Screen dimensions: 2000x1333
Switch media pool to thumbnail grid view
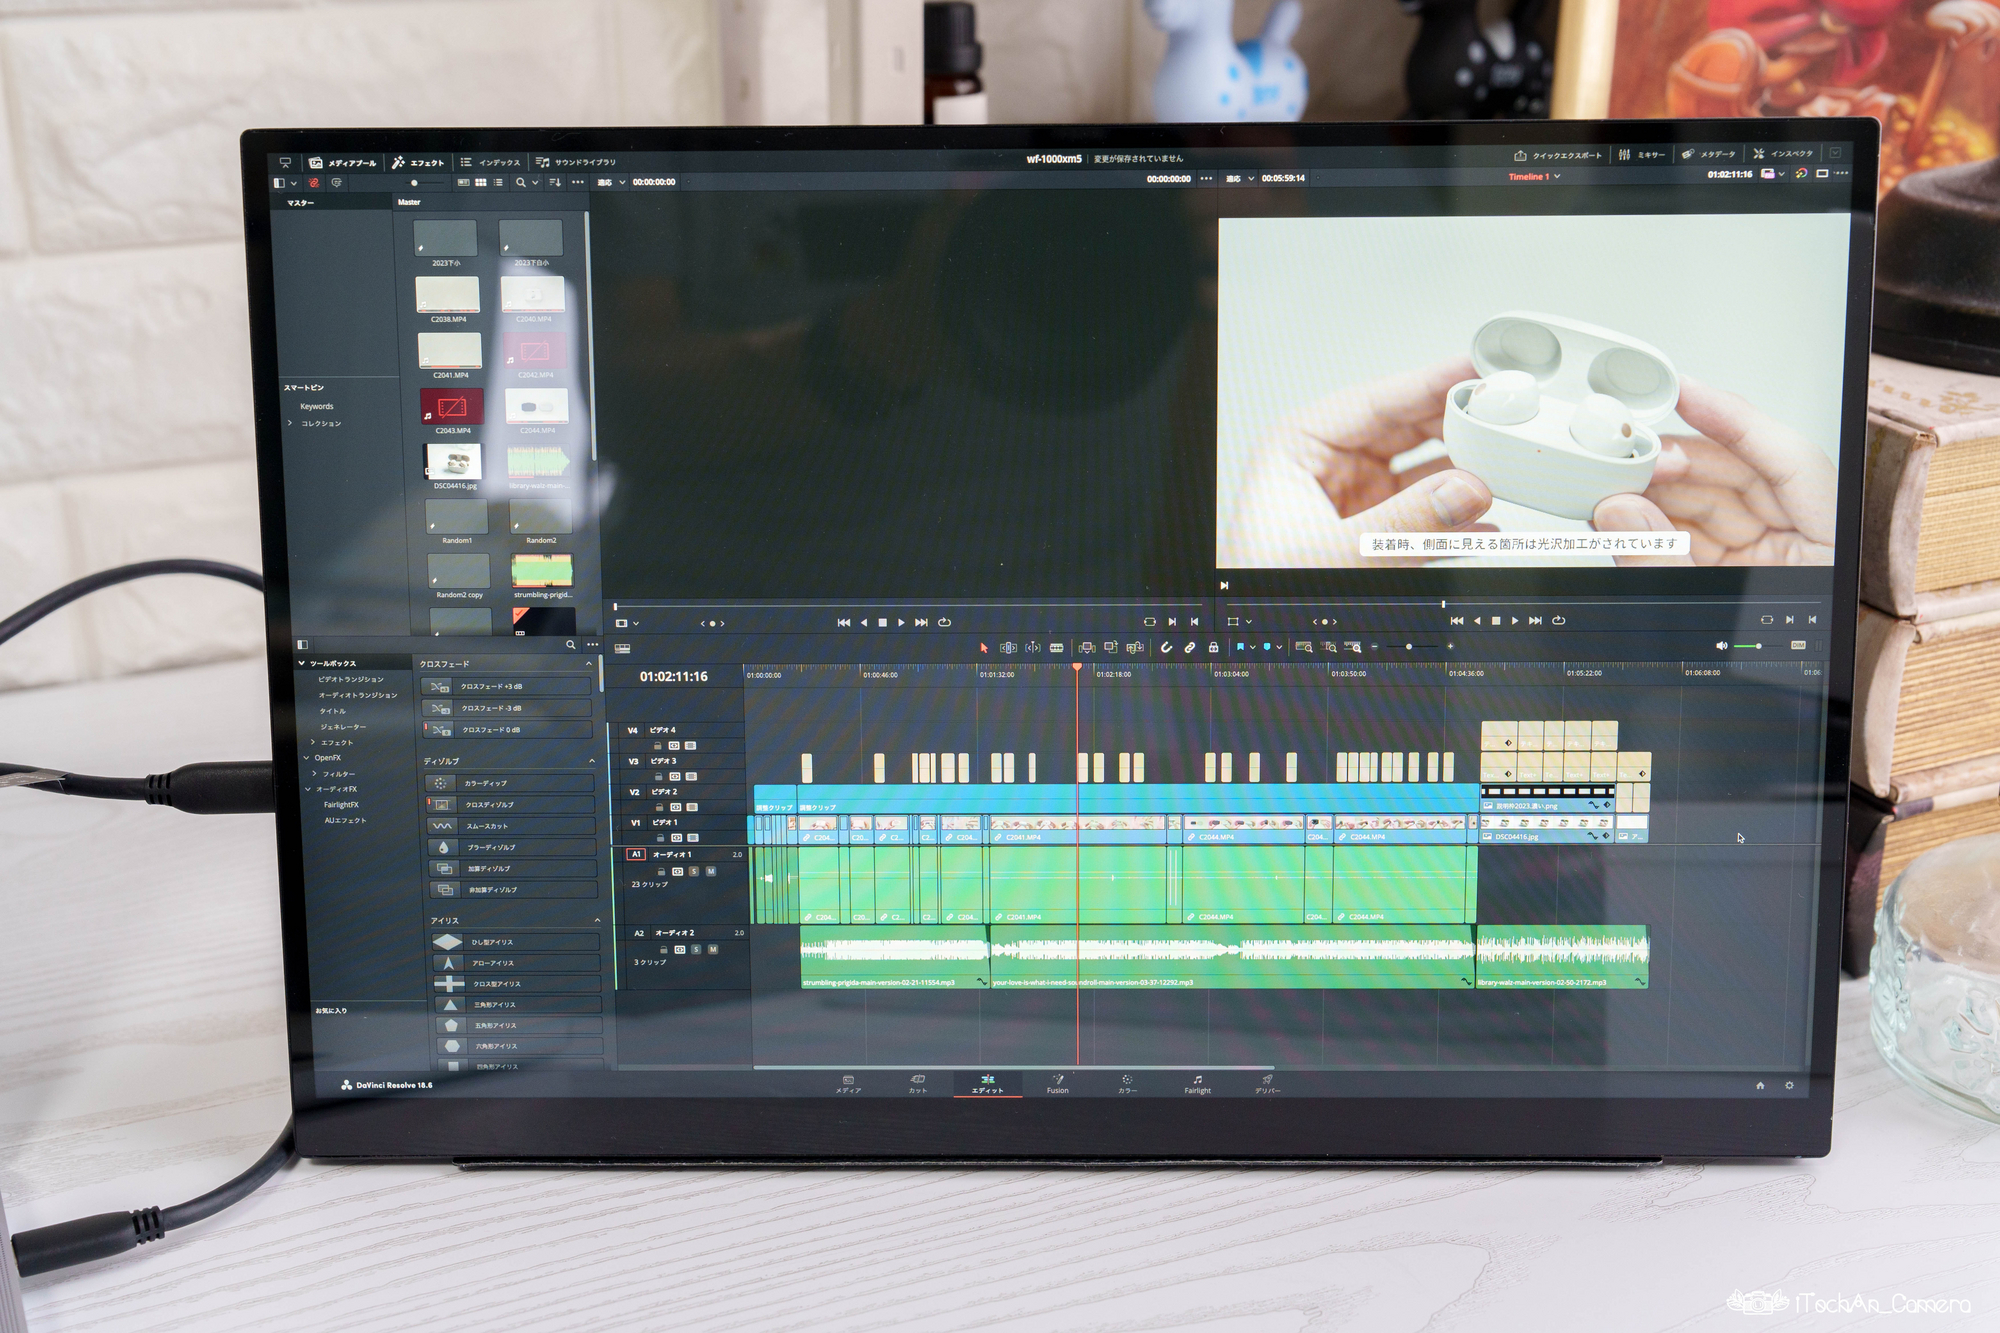pos(481,182)
